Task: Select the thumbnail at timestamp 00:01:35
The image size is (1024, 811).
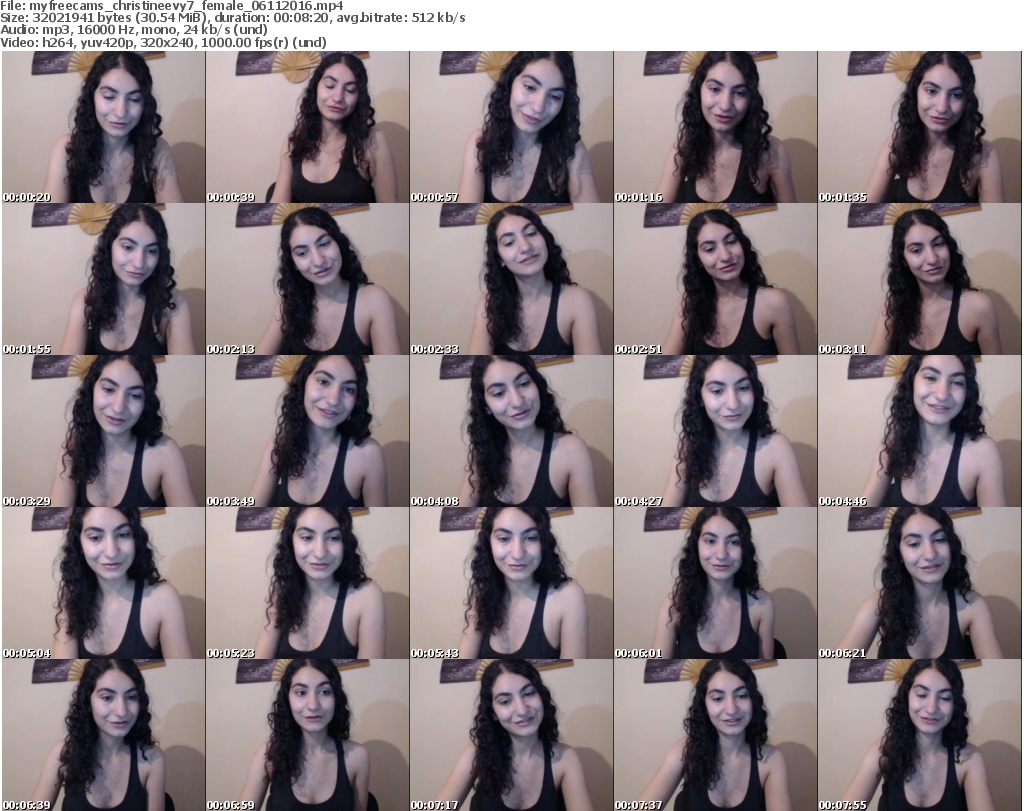Action: [920, 127]
